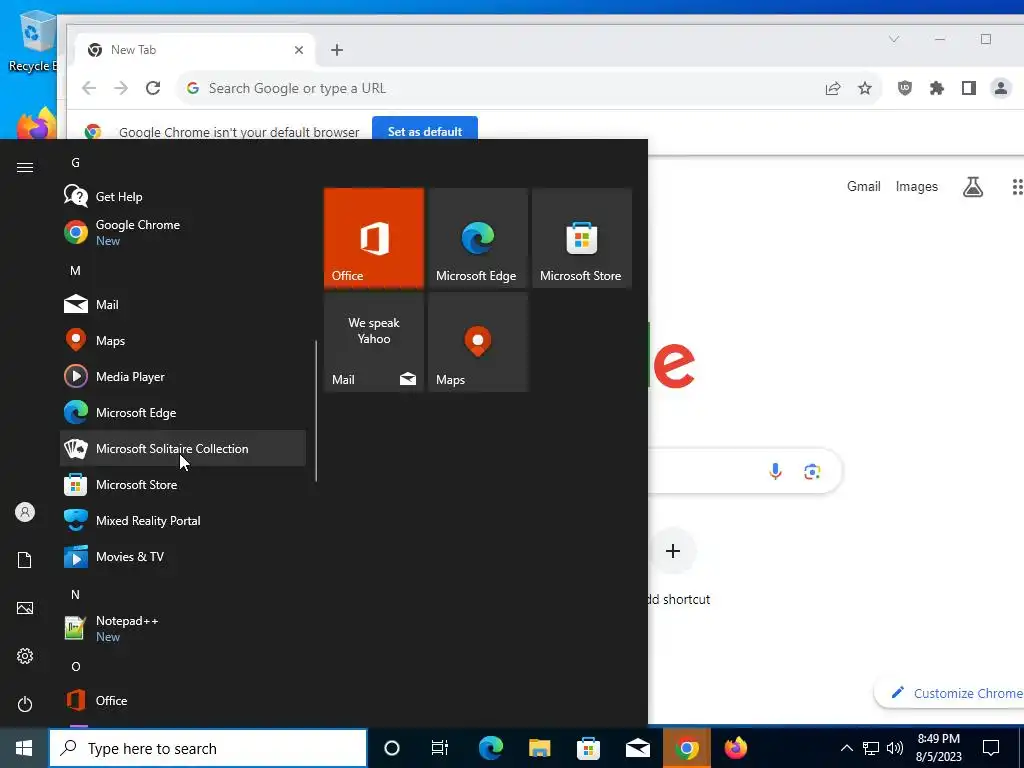Click Chrome's back navigation arrow

point(89,88)
